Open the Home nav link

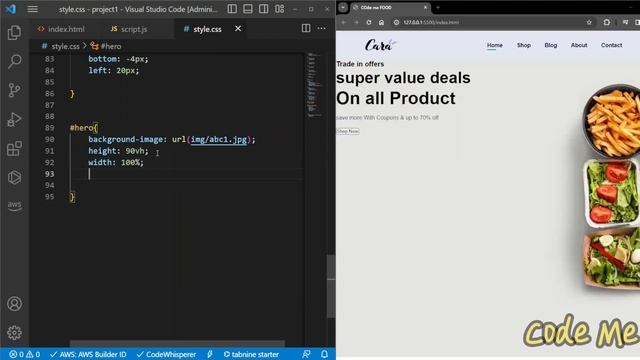click(x=495, y=45)
